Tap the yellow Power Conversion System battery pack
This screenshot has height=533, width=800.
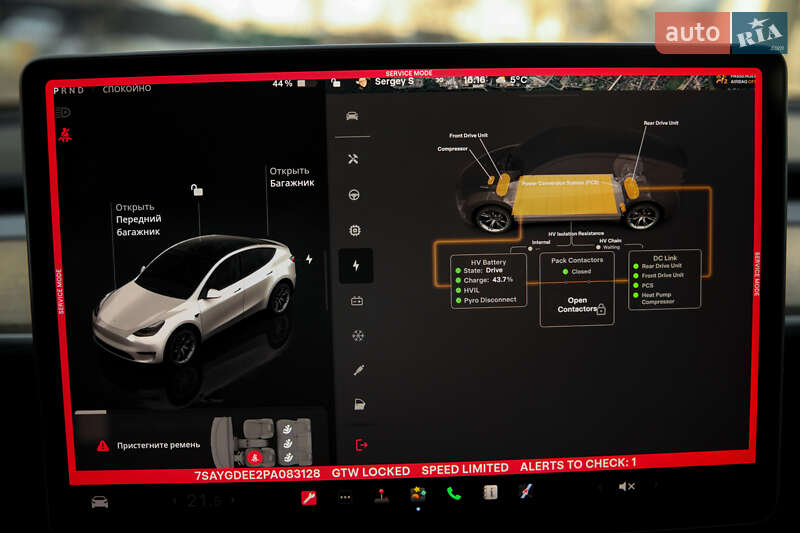(x=564, y=196)
